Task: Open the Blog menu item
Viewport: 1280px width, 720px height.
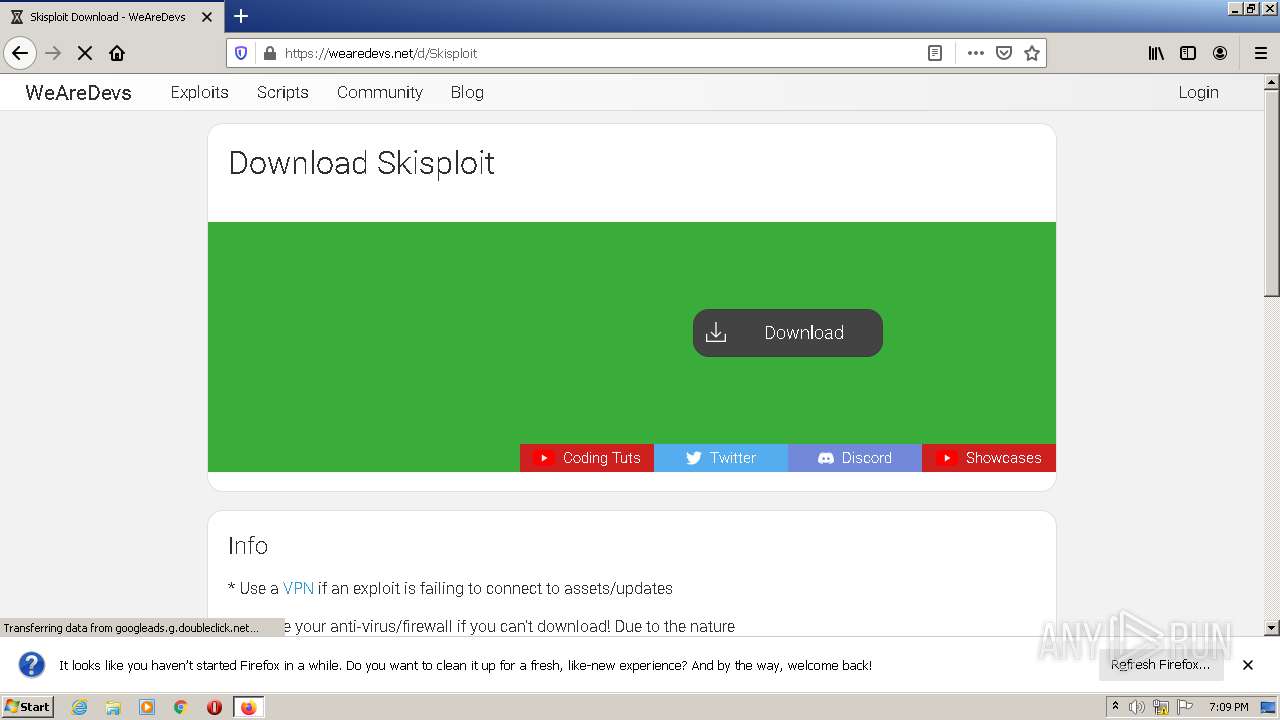Action: [x=467, y=92]
